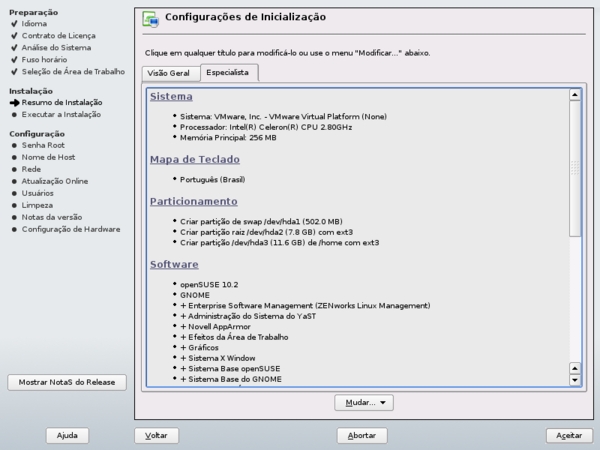Click the arrow beside Resumo de Instalação

15,103
